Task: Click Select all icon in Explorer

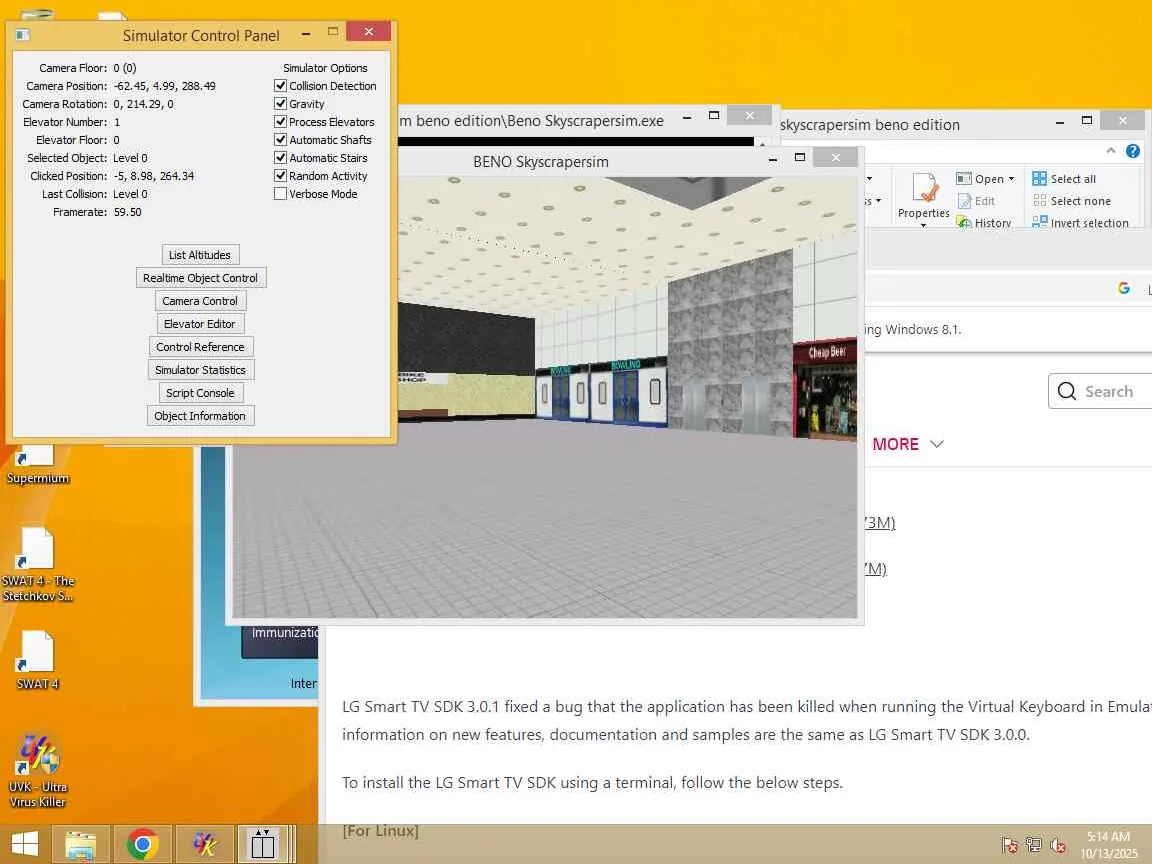Action: [1039, 179]
